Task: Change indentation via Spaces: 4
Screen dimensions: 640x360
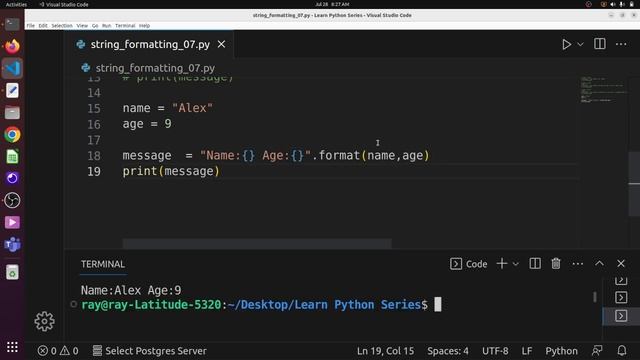Action: [448, 351]
